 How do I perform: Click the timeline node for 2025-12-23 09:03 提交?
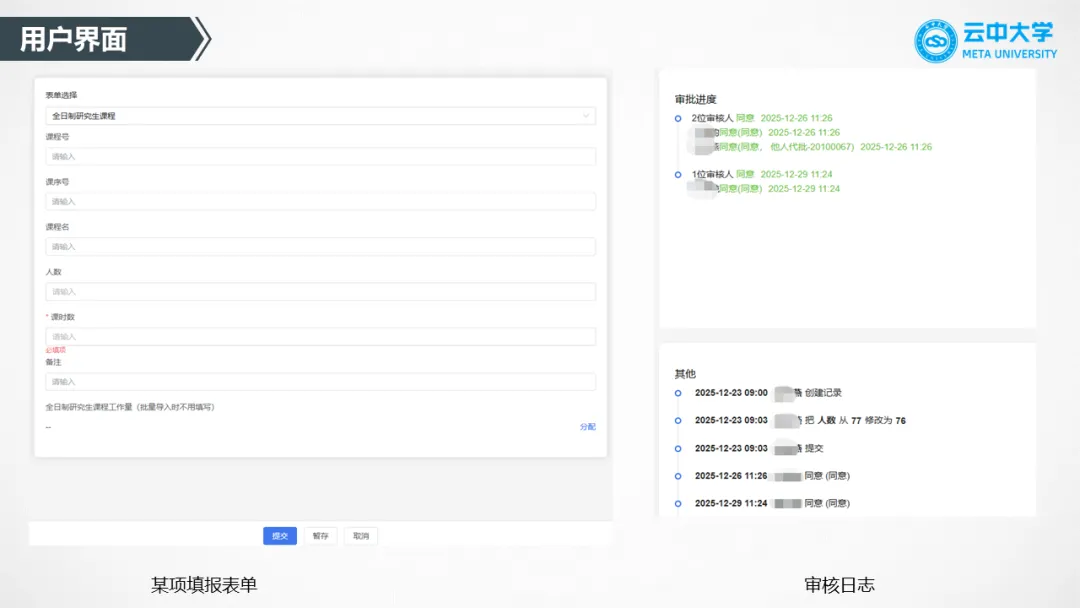[678, 448]
